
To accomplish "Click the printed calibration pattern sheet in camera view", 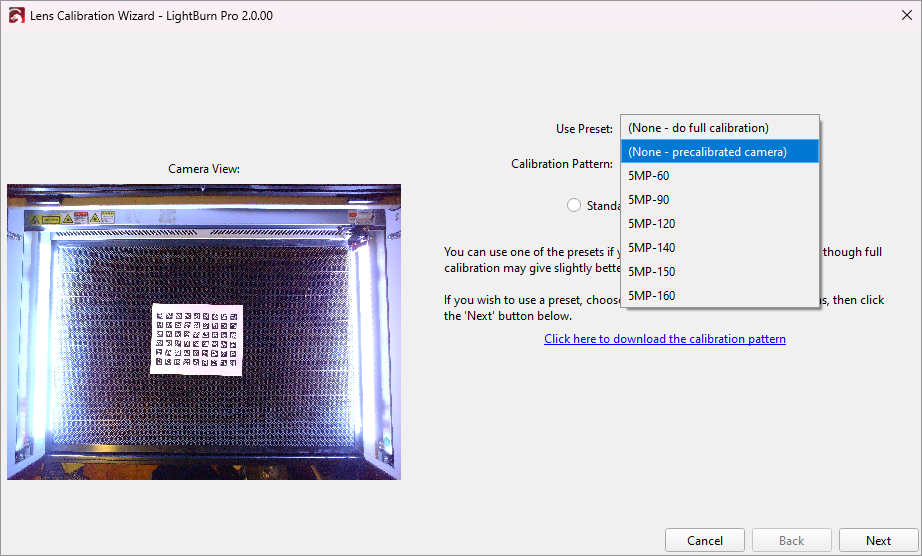I will [196, 340].
